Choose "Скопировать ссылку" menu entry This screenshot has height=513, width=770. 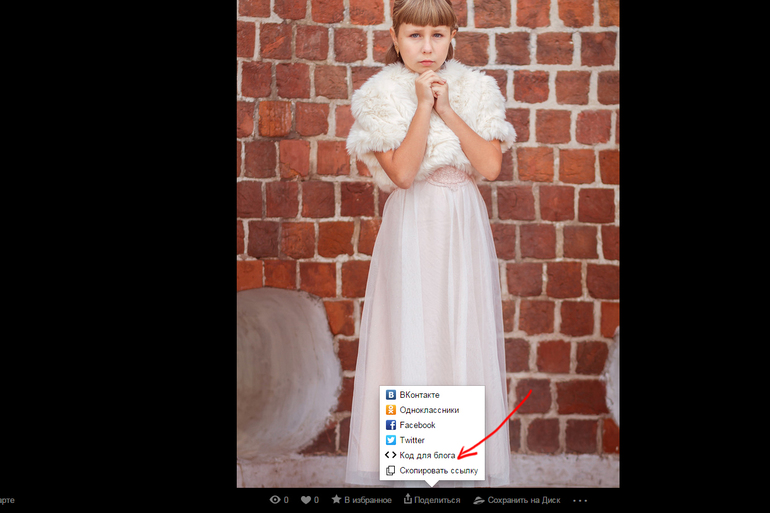[x=438, y=470]
